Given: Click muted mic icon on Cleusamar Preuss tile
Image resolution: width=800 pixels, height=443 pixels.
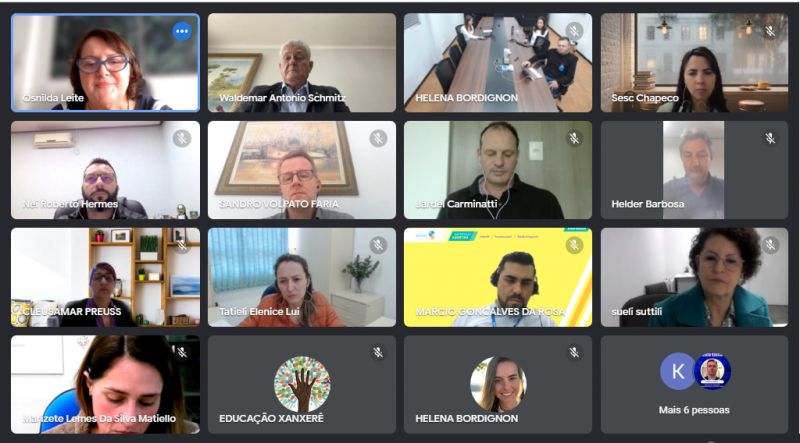Looking at the screenshot, I should [x=182, y=245].
